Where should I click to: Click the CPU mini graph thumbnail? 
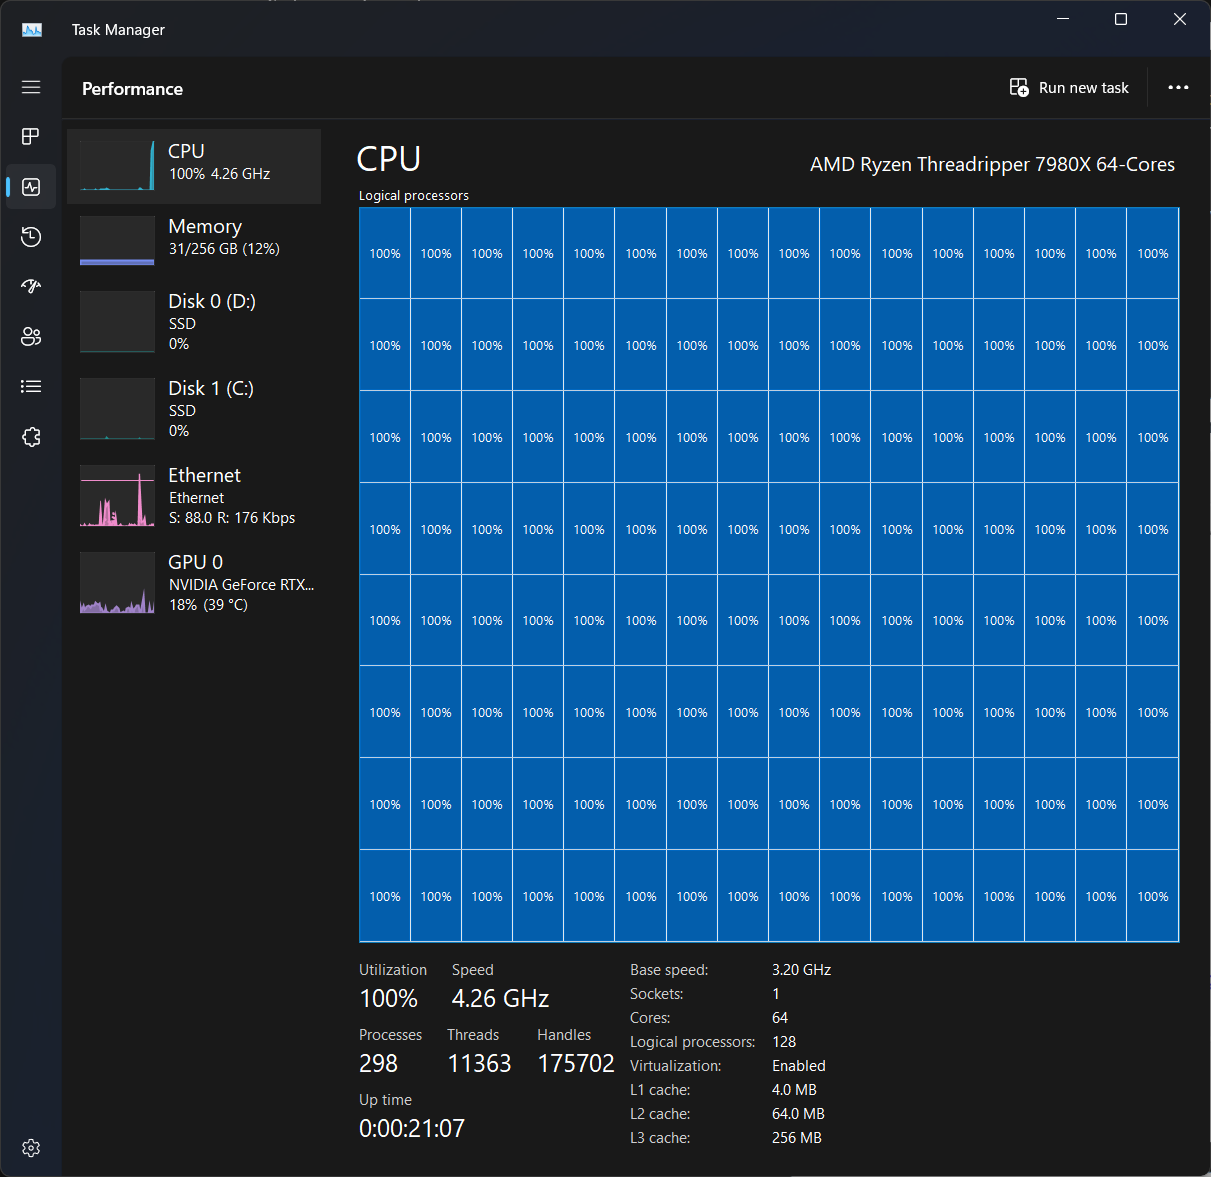[117, 165]
